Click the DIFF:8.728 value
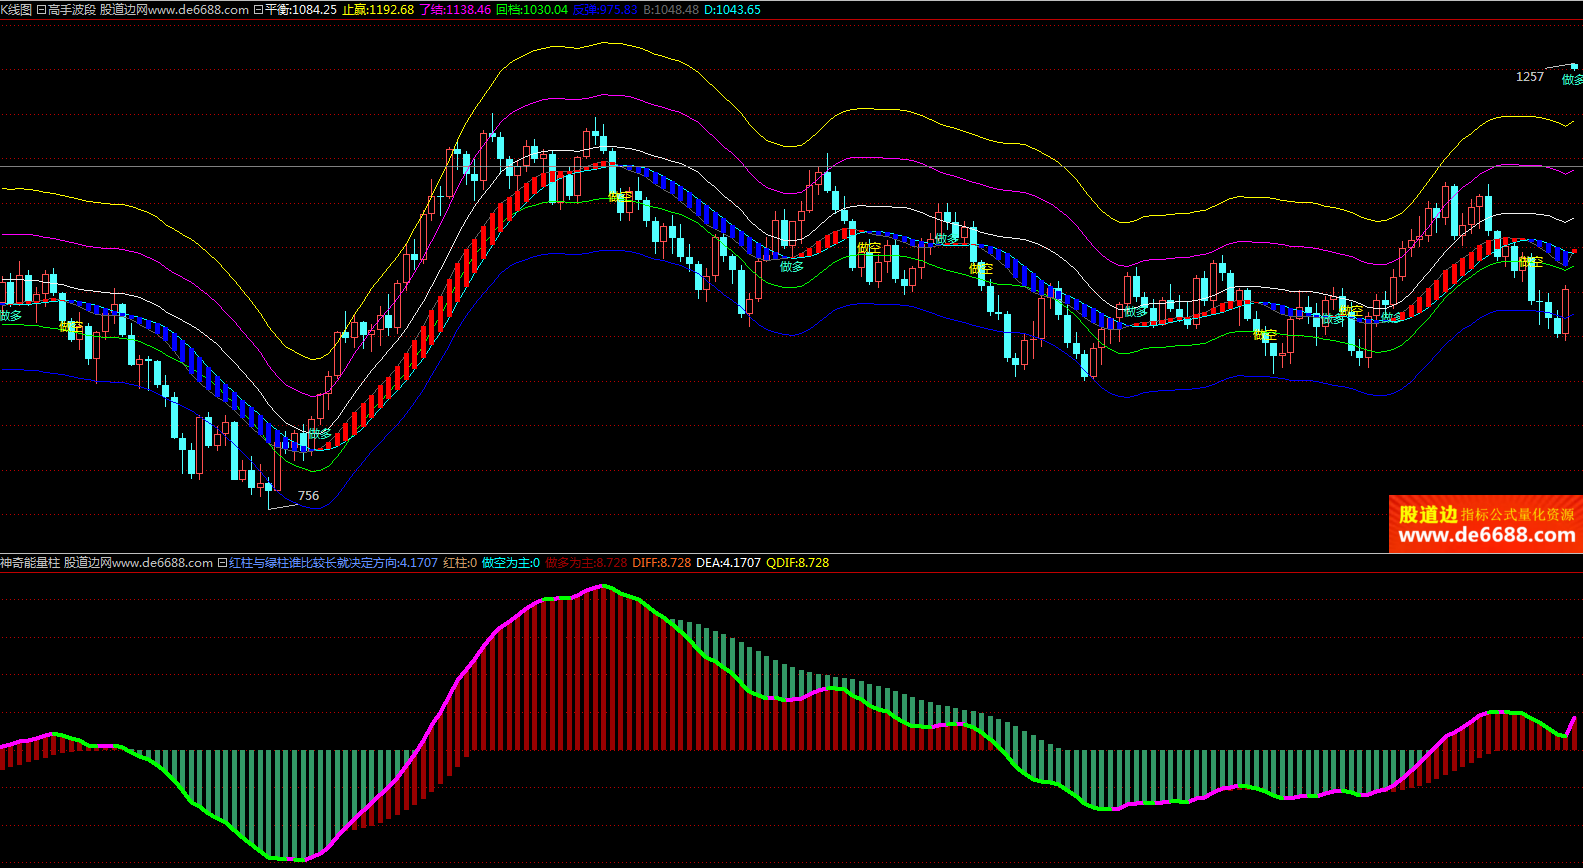This screenshot has width=1583, height=868. coord(662,563)
